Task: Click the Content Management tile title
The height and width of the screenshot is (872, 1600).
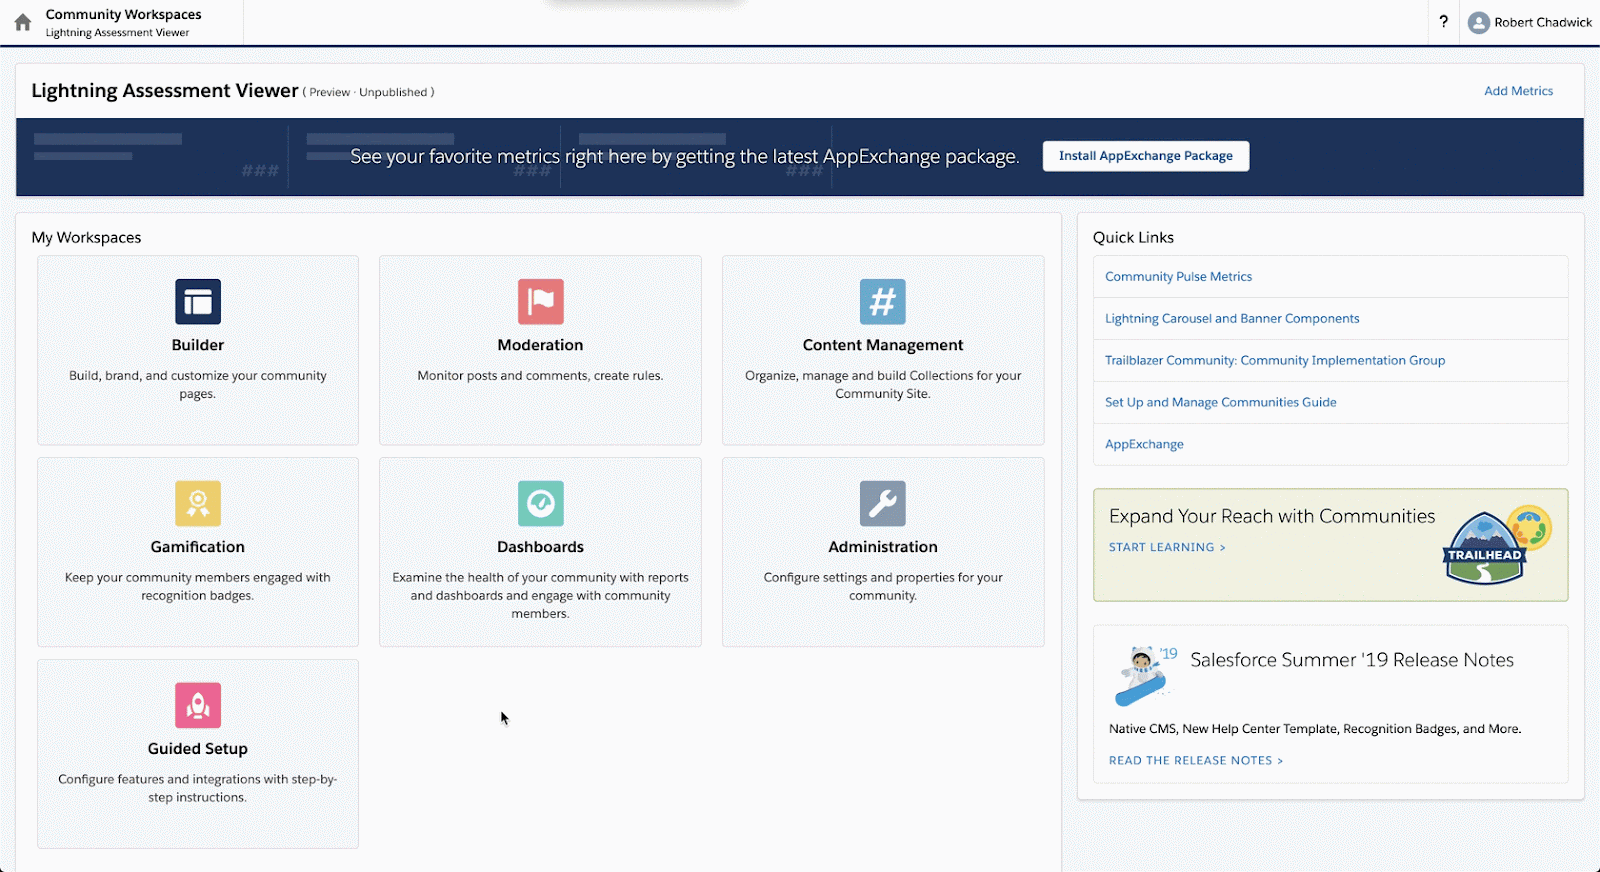Action: pos(883,345)
